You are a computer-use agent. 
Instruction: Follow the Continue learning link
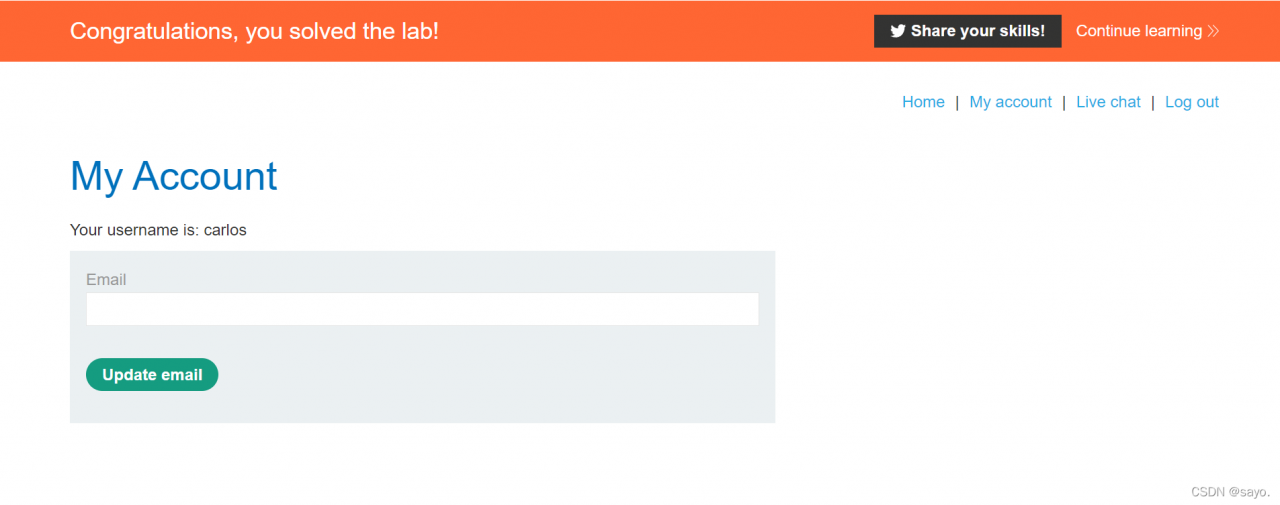coord(1147,31)
